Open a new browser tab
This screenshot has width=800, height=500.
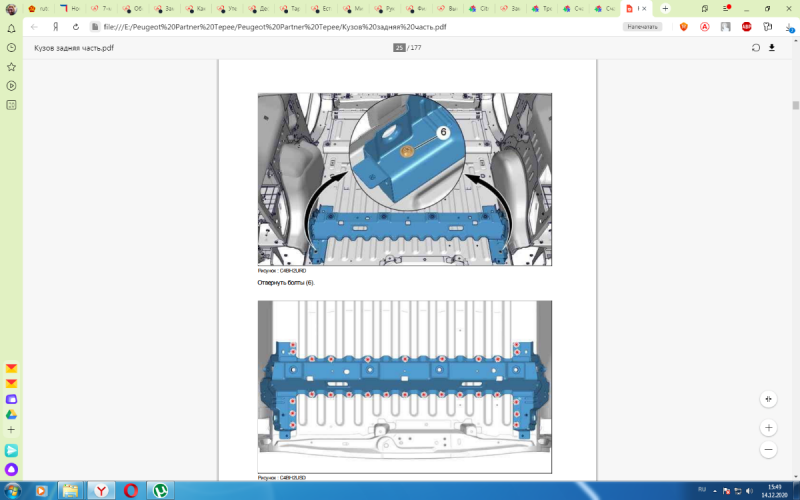click(665, 8)
